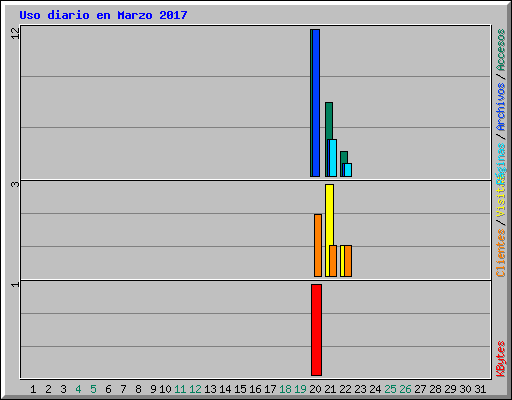512x400 pixels.
Task: Click day '29' on the x-axis
Action: click(x=450, y=389)
